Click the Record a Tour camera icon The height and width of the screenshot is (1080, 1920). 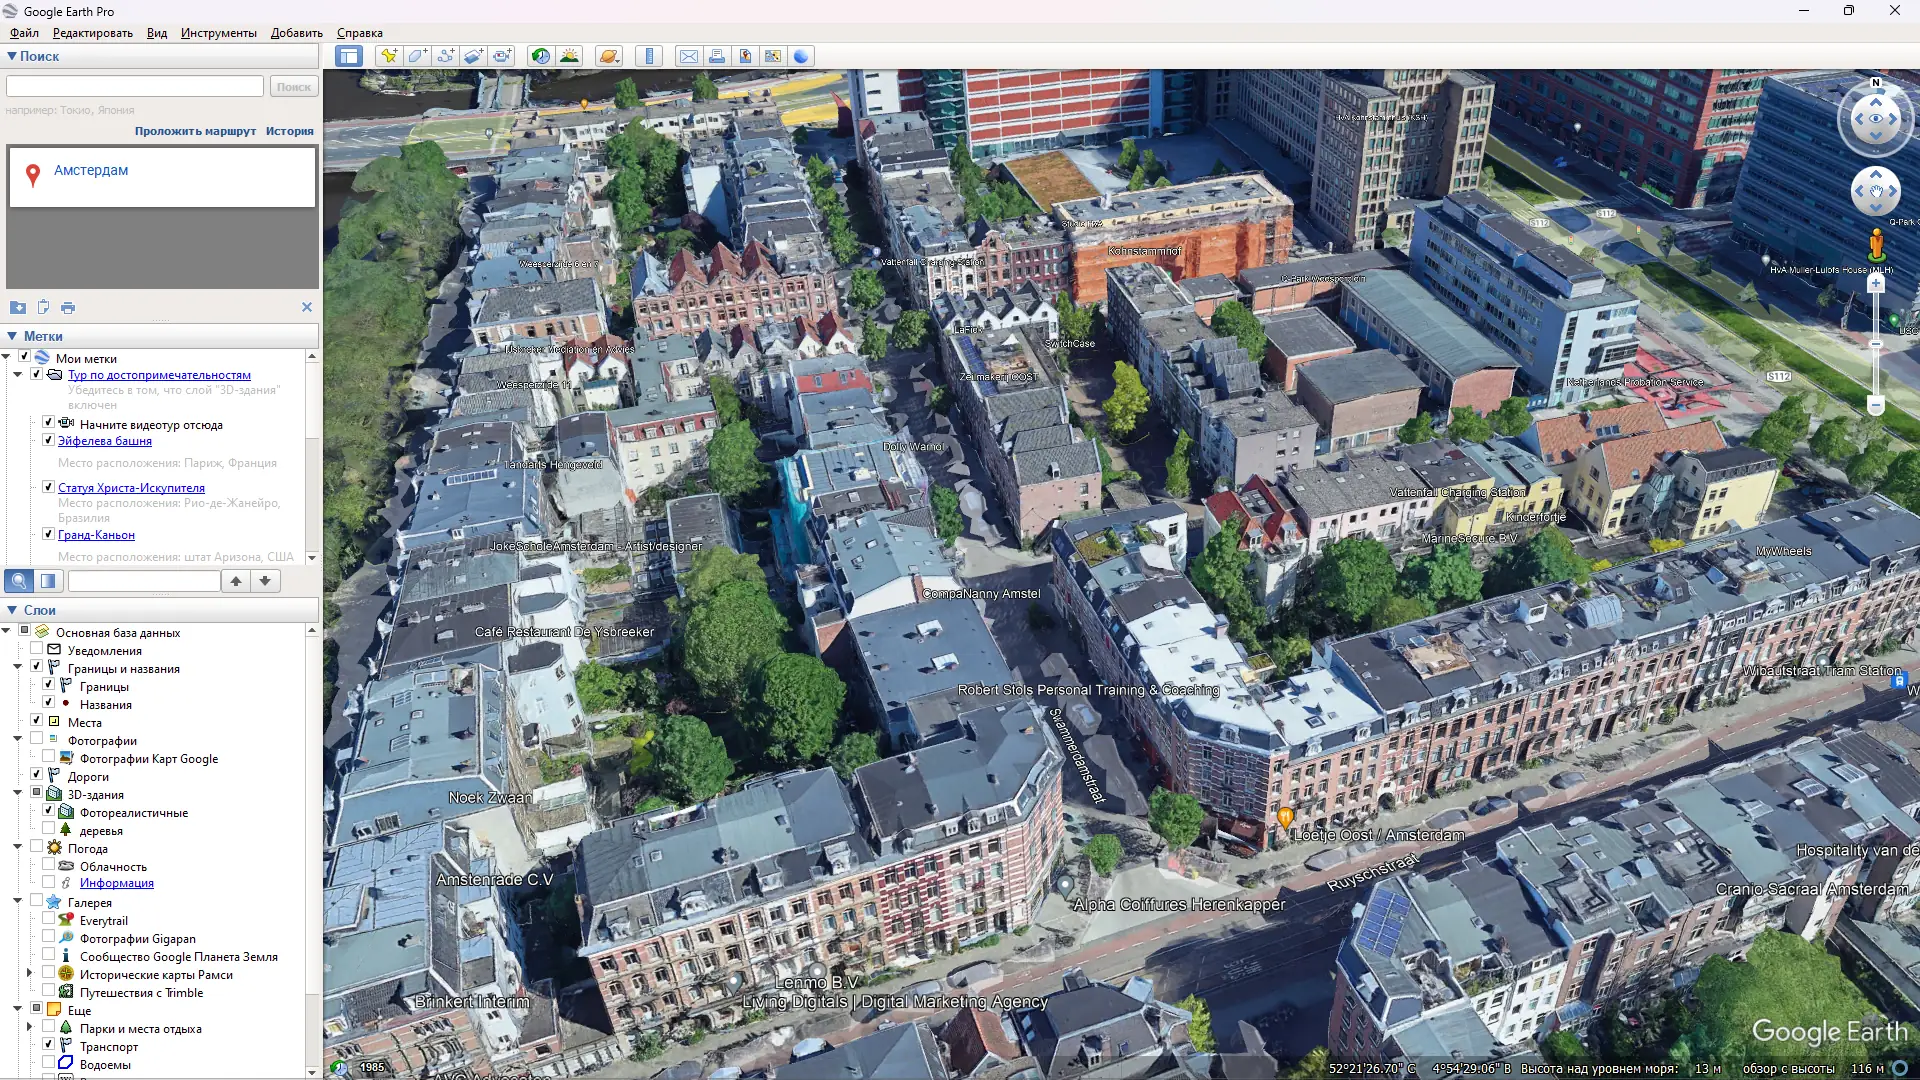pyautogui.click(x=502, y=56)
